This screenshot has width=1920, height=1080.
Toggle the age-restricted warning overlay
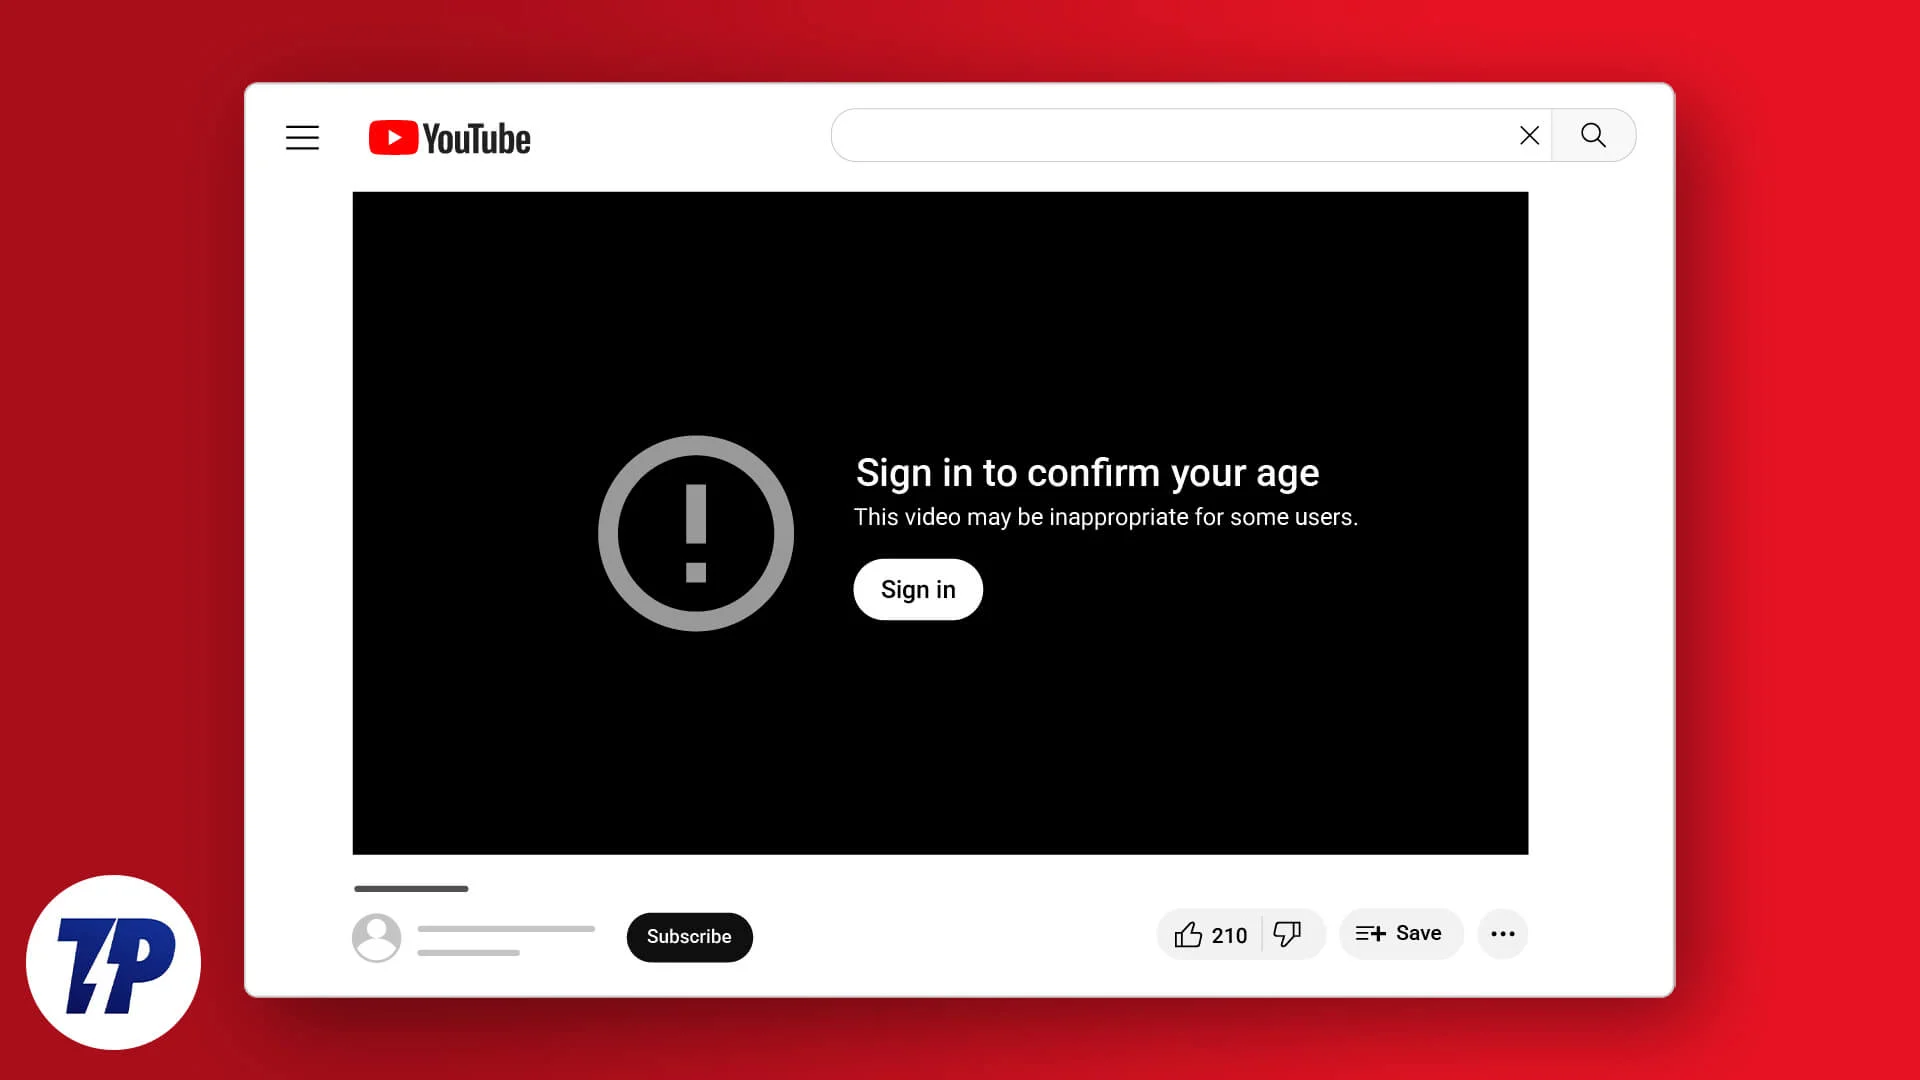pyautogui.click(x=918, y=589)
